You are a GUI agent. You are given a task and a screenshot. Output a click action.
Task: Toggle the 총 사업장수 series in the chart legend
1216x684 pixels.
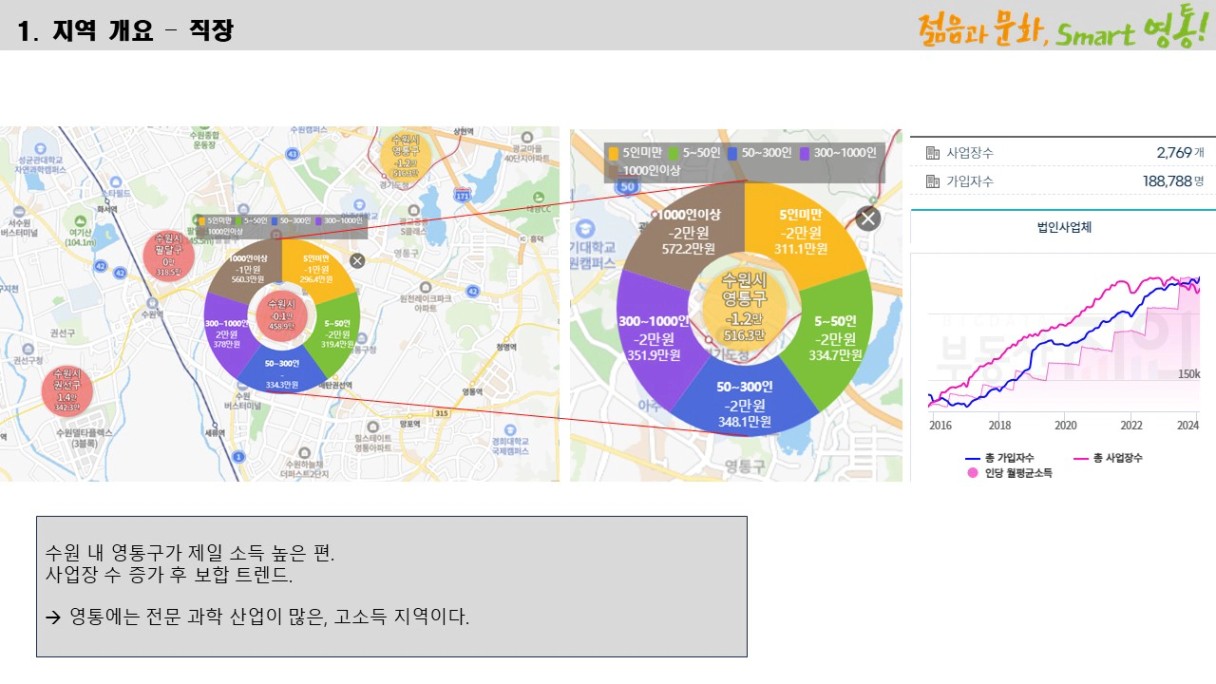[1108, 457]
